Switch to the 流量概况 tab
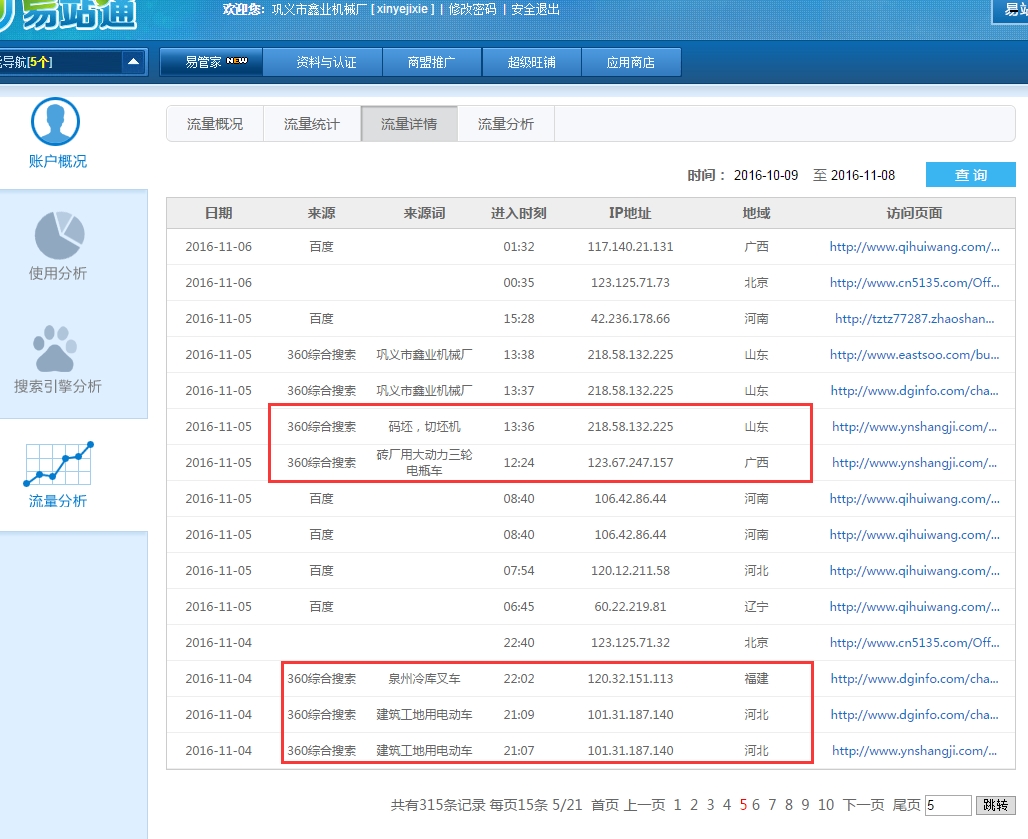Screen dimensions: 1028x839 coord(214,124)
